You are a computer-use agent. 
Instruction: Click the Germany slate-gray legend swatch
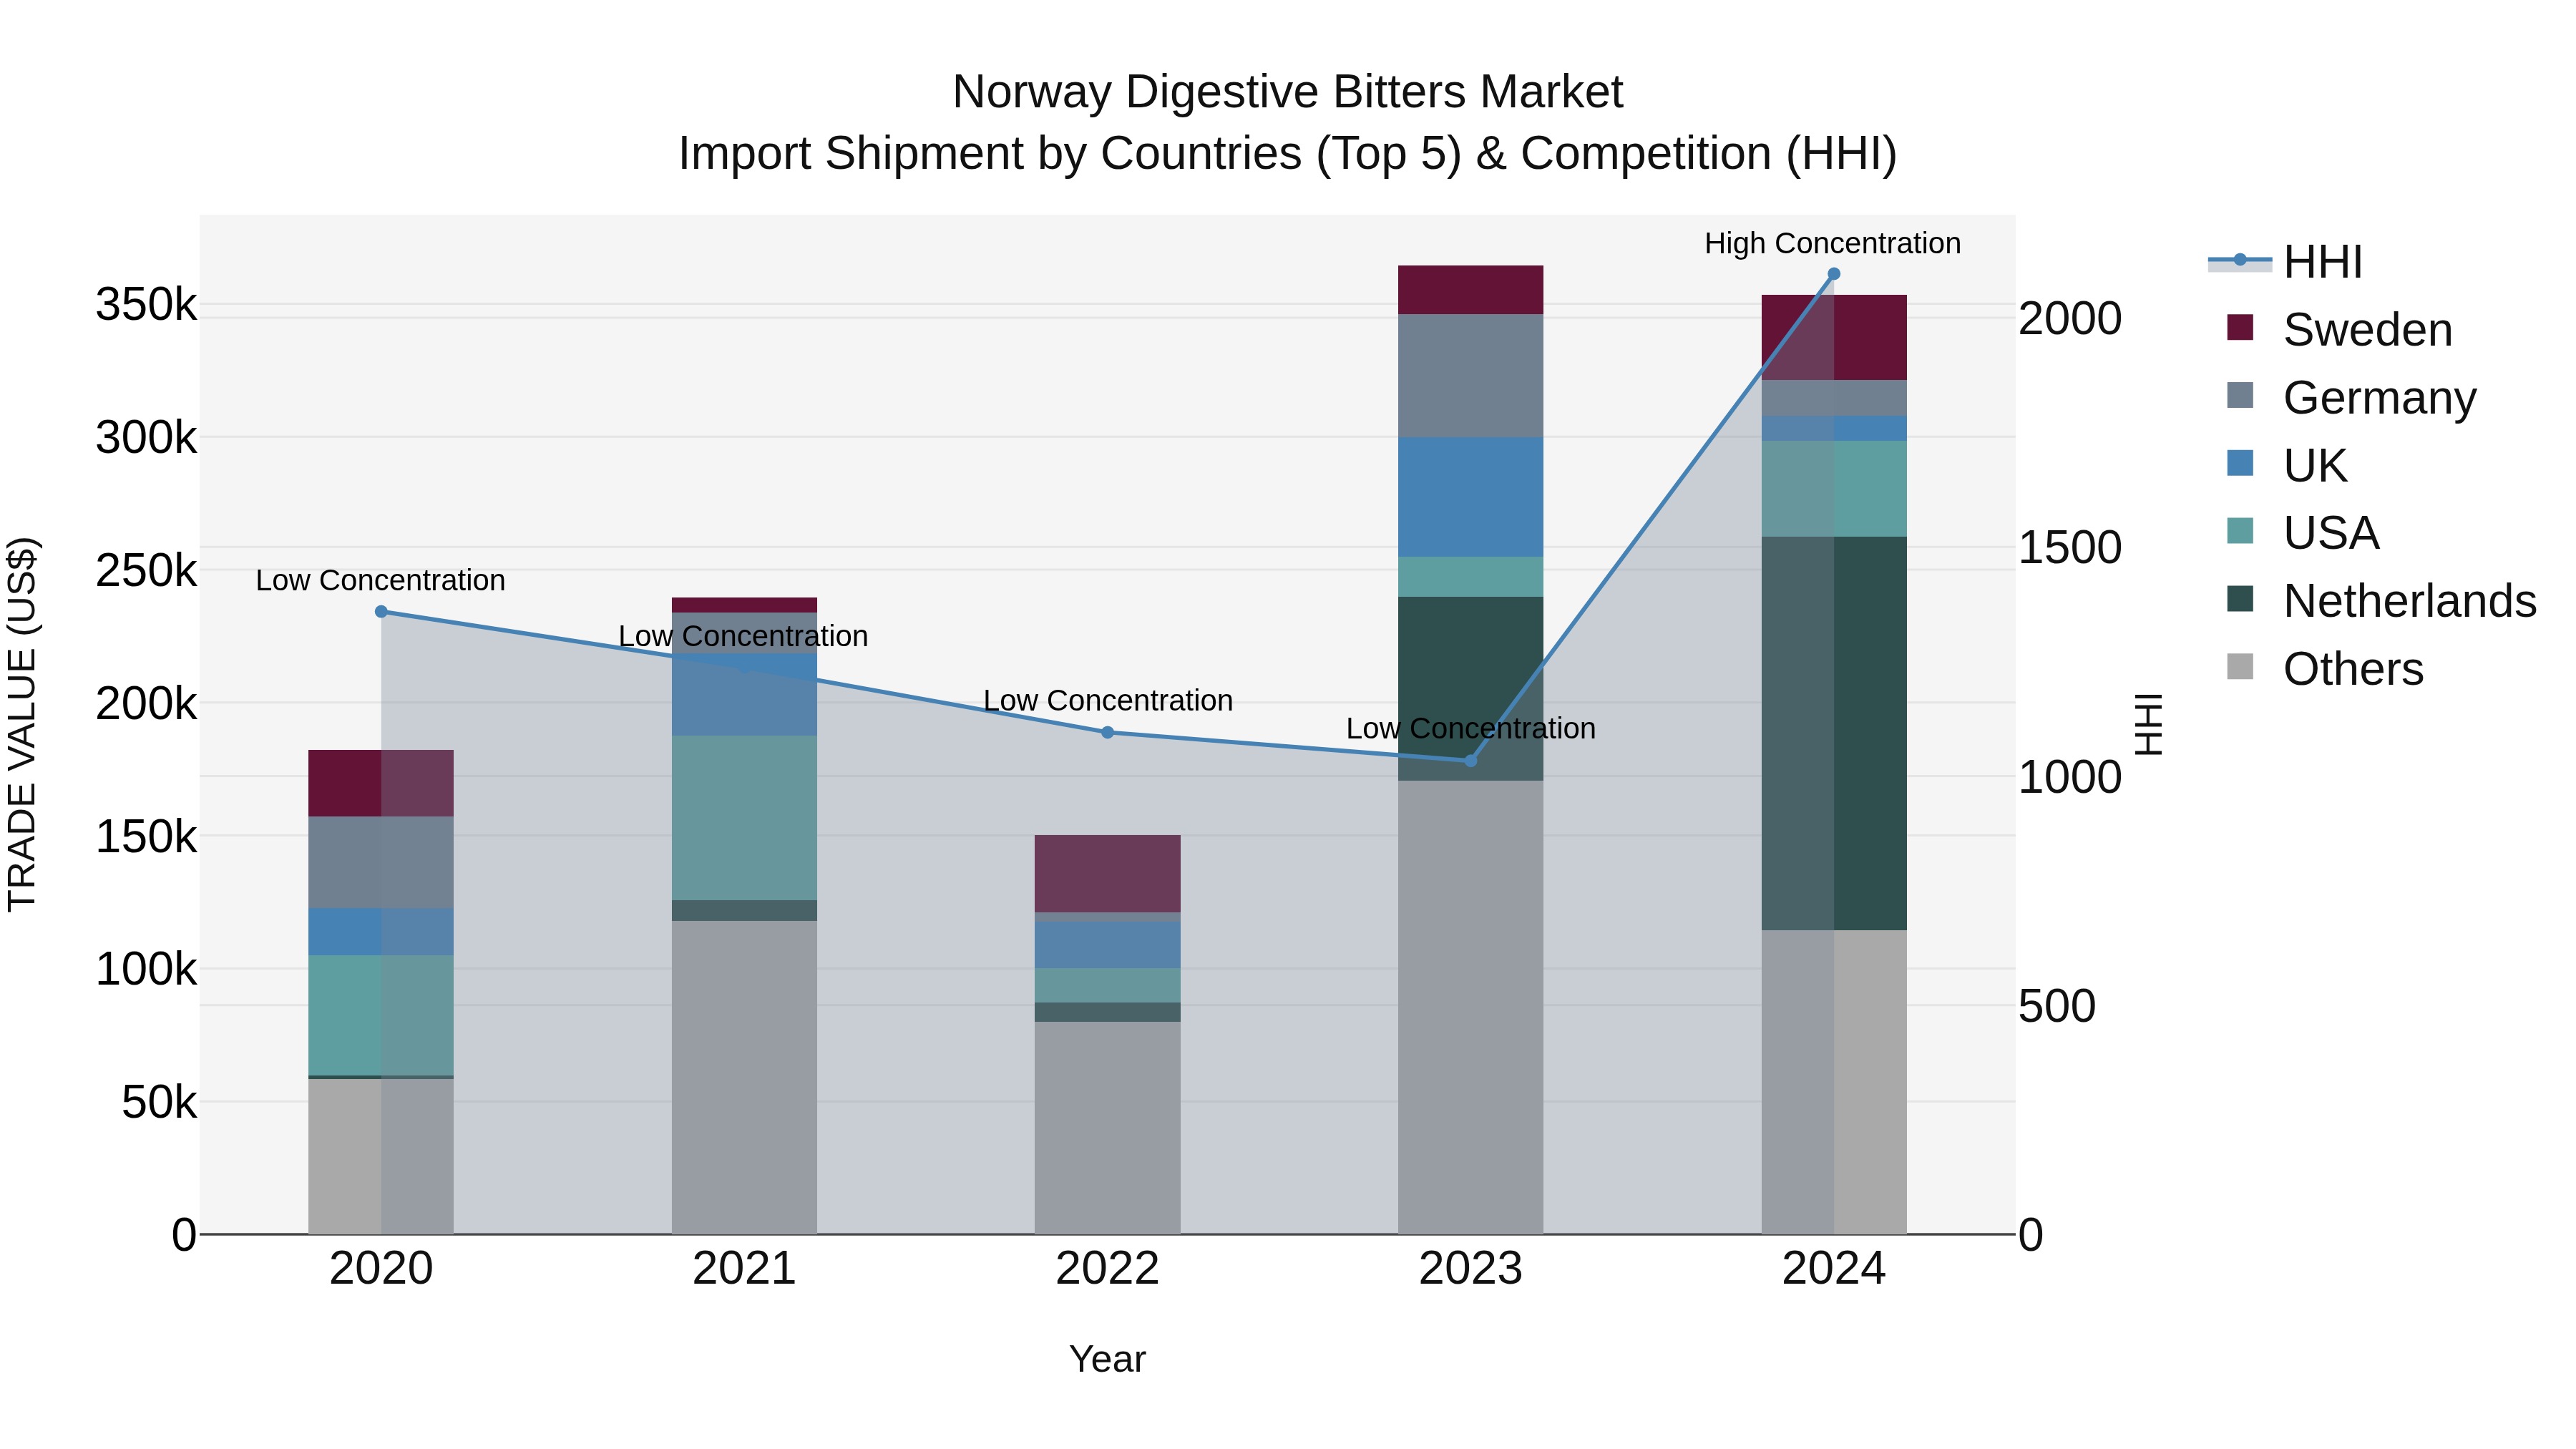[2240, 396]
